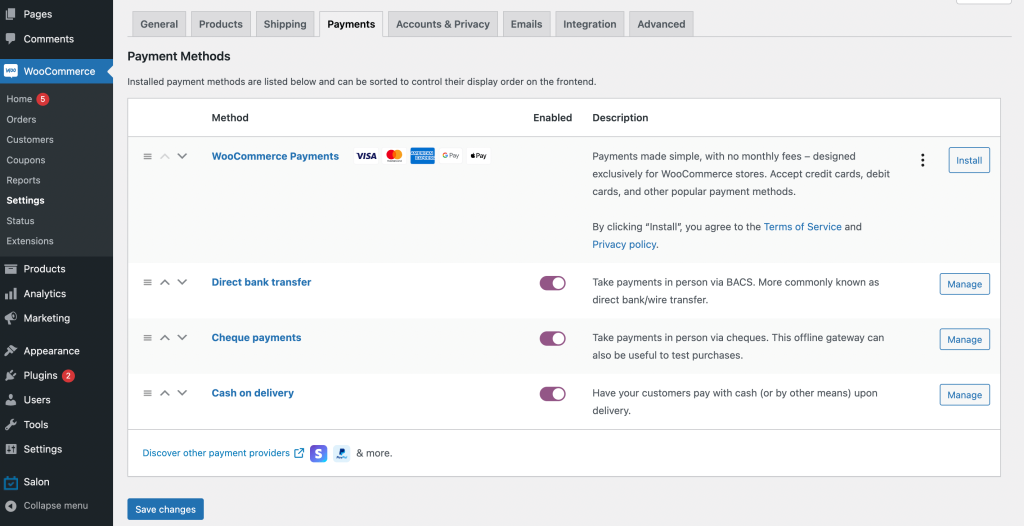
Task: Click the Pages menu icon
Action: pyautogui.click(x=10, y=14)
